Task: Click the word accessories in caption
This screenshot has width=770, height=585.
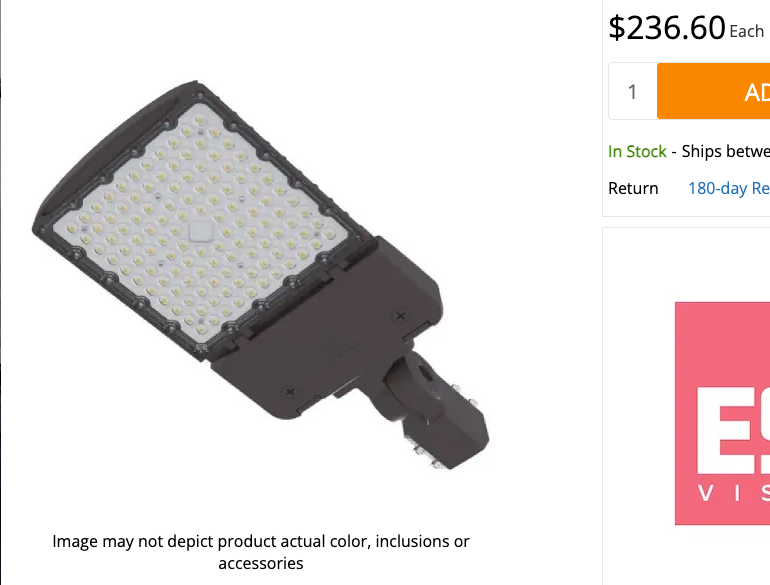Action: pyautogui.click(x=261, y=563)
